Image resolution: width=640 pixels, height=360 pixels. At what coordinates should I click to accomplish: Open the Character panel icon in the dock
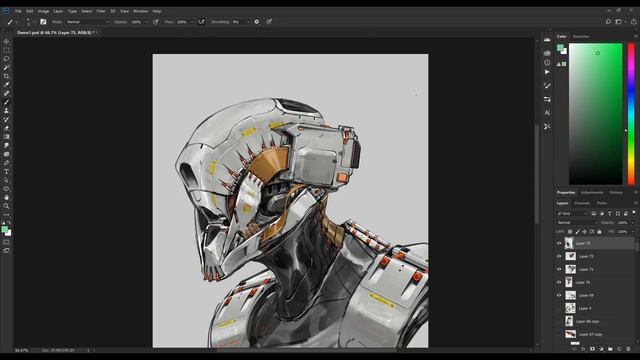tap(547, 113)
